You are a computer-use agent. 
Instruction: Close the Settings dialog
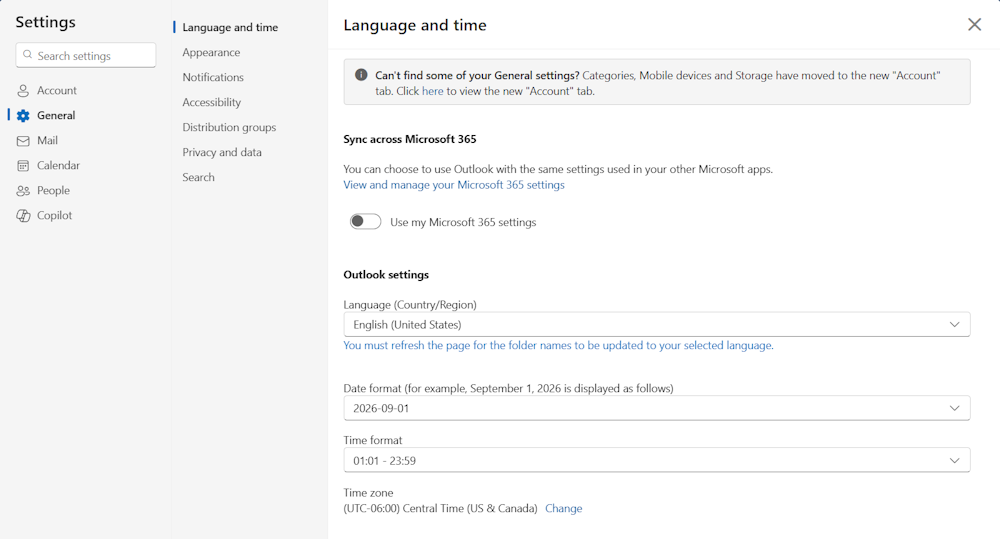pyautogui.click(x=974, y=24)
